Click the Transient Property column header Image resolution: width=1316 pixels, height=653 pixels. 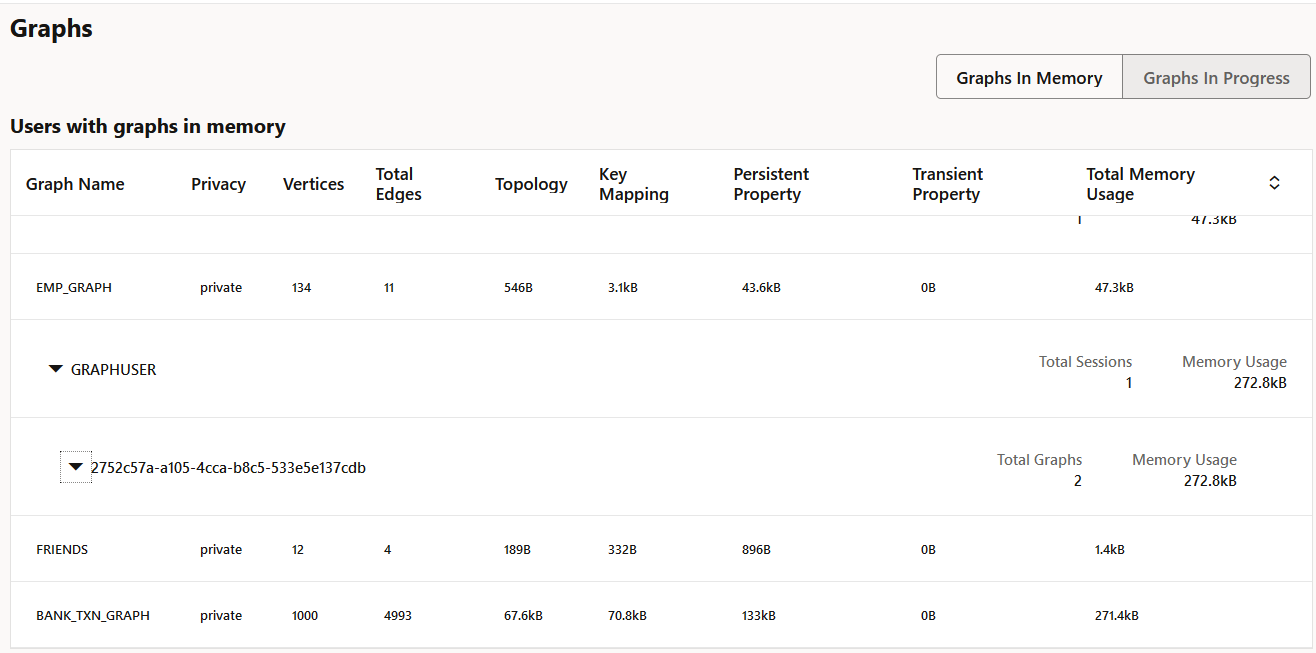(x=947, y=184)
